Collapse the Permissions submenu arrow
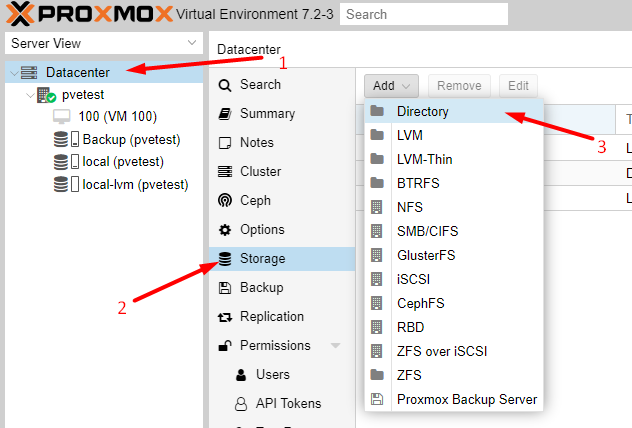Image resolution: width=632 pixels, height=428 pixels. pyautogui.click(x=335, y=345)
